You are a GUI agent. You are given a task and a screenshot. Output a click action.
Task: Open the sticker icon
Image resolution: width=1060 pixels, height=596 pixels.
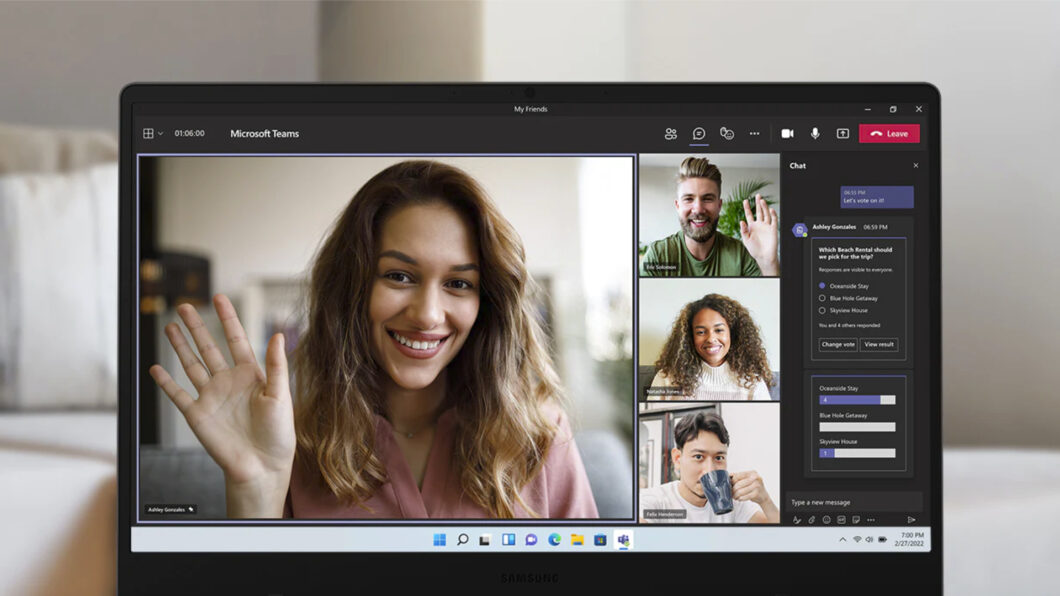coord(856,520)
